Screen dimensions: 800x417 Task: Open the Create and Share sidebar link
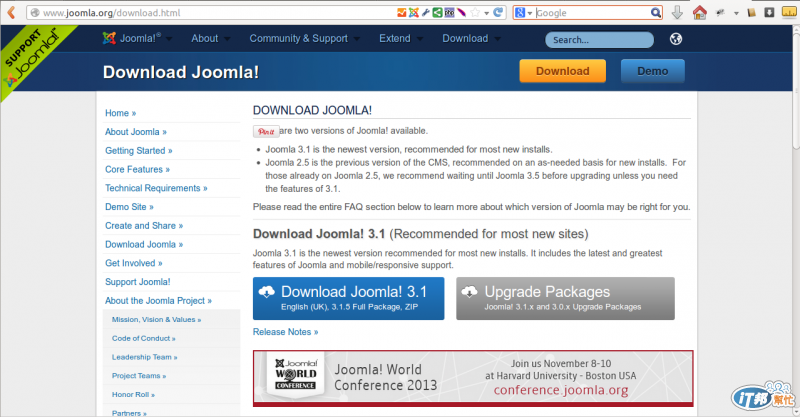tap(144, 226)
